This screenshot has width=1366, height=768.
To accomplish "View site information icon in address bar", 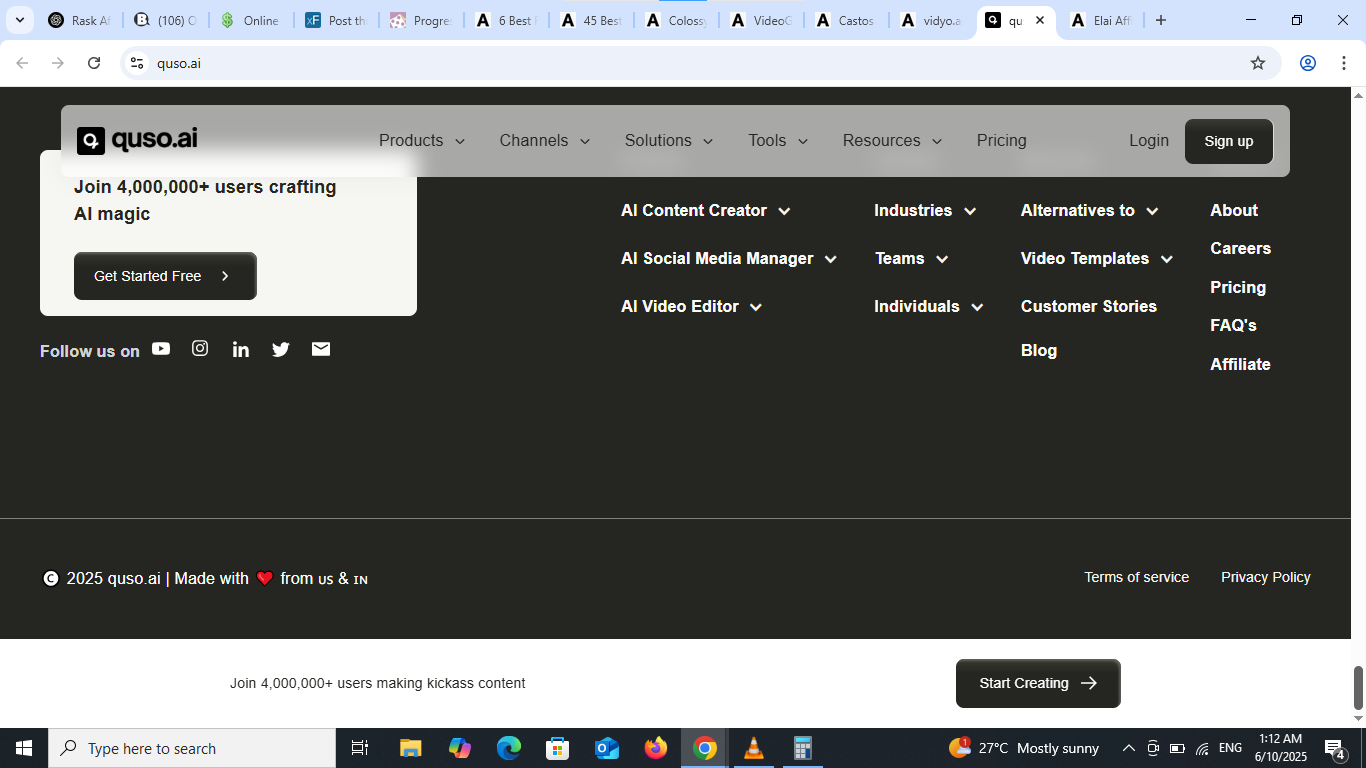I will 137,63.
